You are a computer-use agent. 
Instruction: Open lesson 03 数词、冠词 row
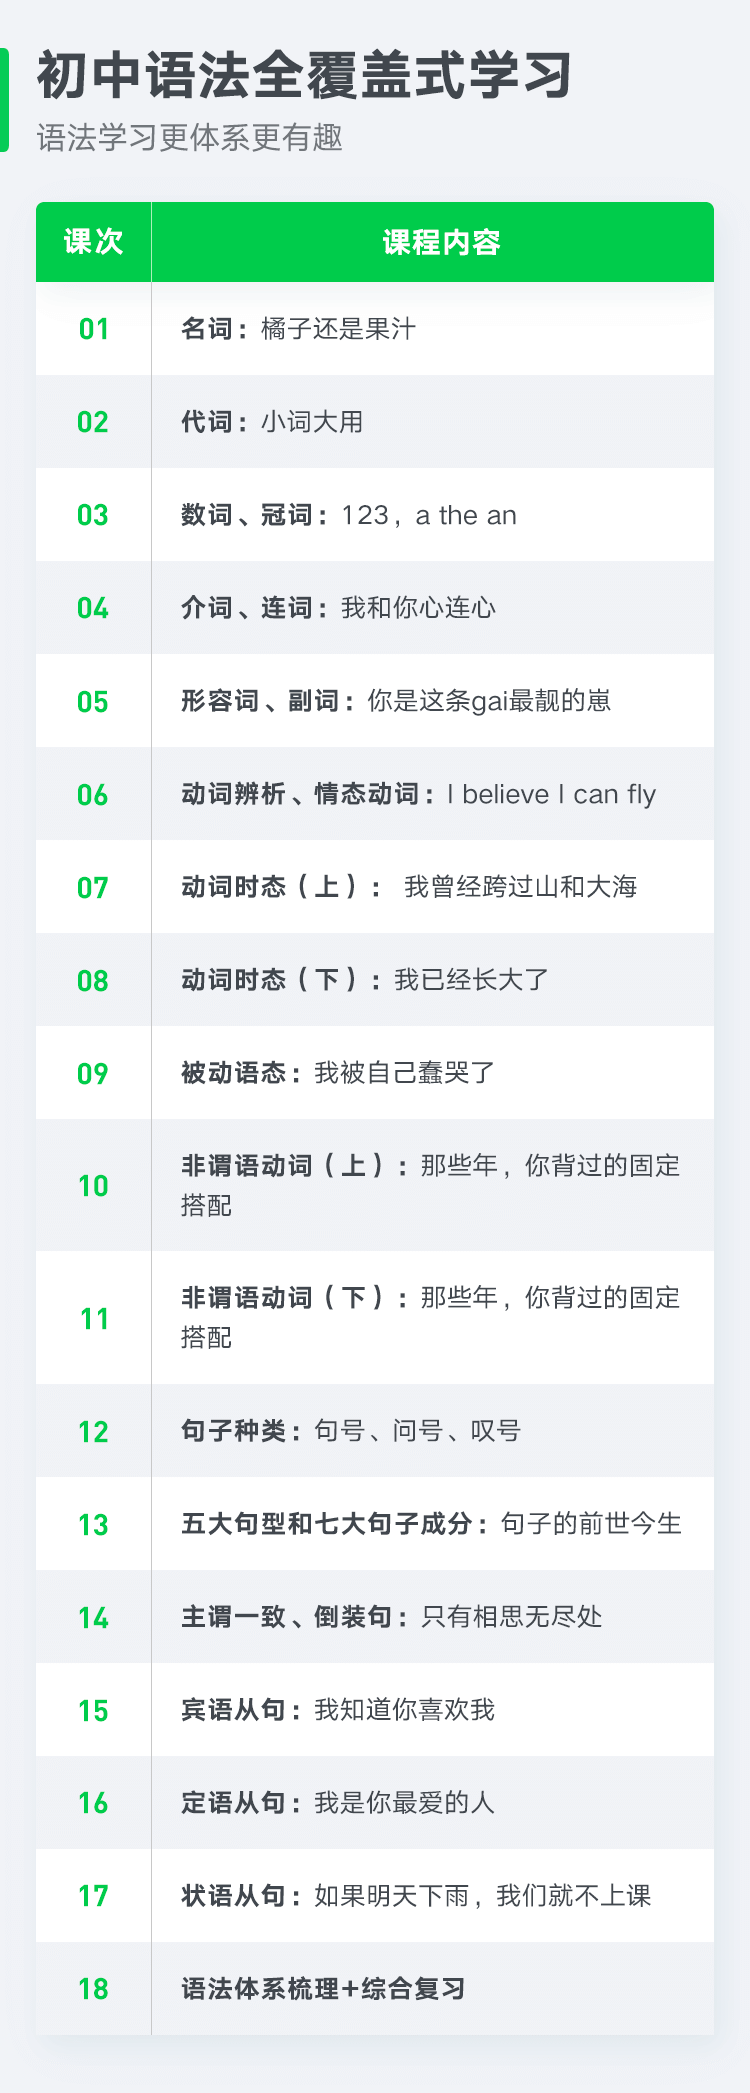pyautogui.click(x=375, y=515)
